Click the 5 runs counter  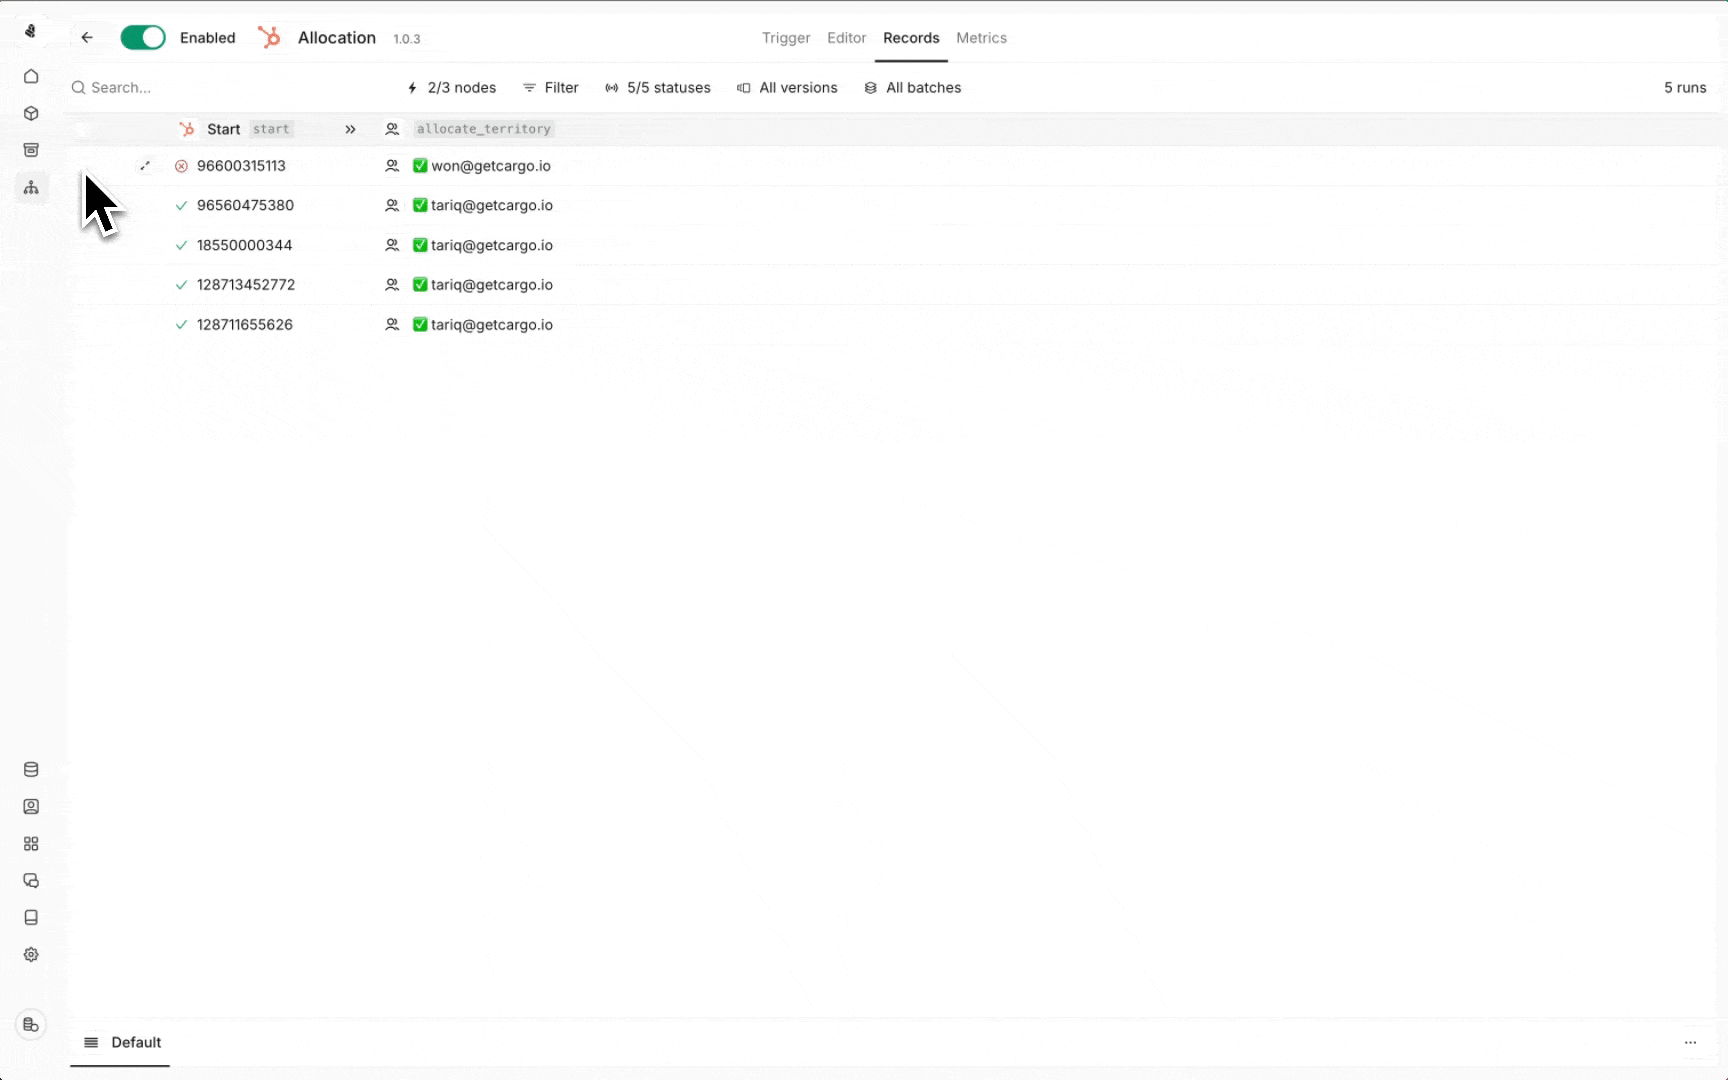pyautogui.click(x=1685, y=88)
